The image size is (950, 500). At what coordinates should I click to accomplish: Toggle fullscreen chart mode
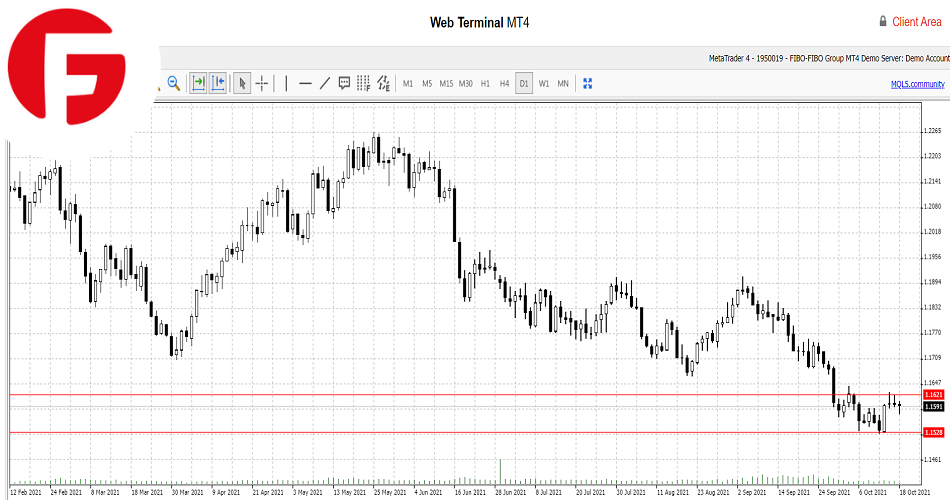click(588, 84)
